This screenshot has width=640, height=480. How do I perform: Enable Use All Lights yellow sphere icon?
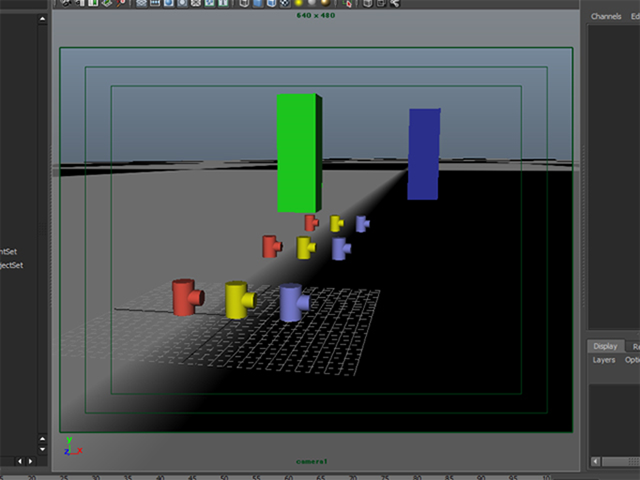pos(298,3)
